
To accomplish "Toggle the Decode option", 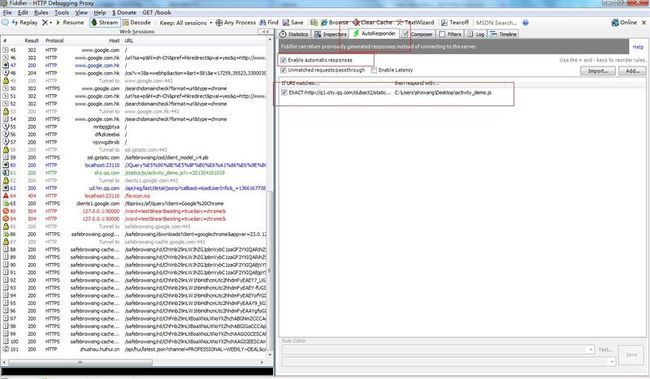I will coord(136,22).
